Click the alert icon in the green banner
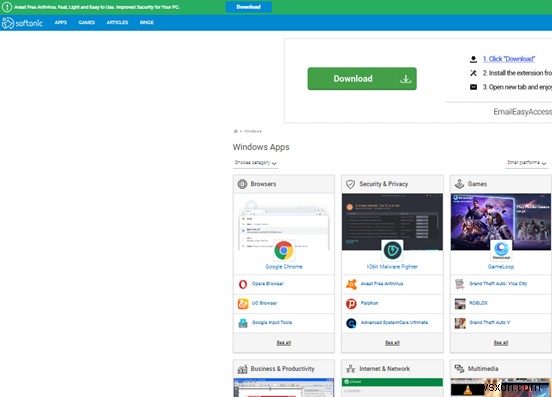This screenshot has height=397, width=552. click(7, 7)
